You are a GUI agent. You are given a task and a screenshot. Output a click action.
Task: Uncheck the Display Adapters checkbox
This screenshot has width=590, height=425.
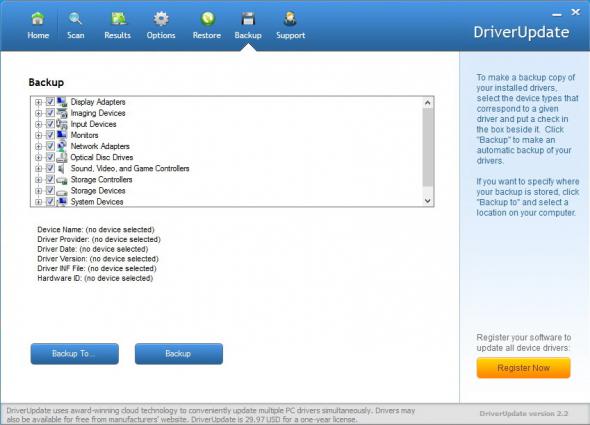click(50, 102)
